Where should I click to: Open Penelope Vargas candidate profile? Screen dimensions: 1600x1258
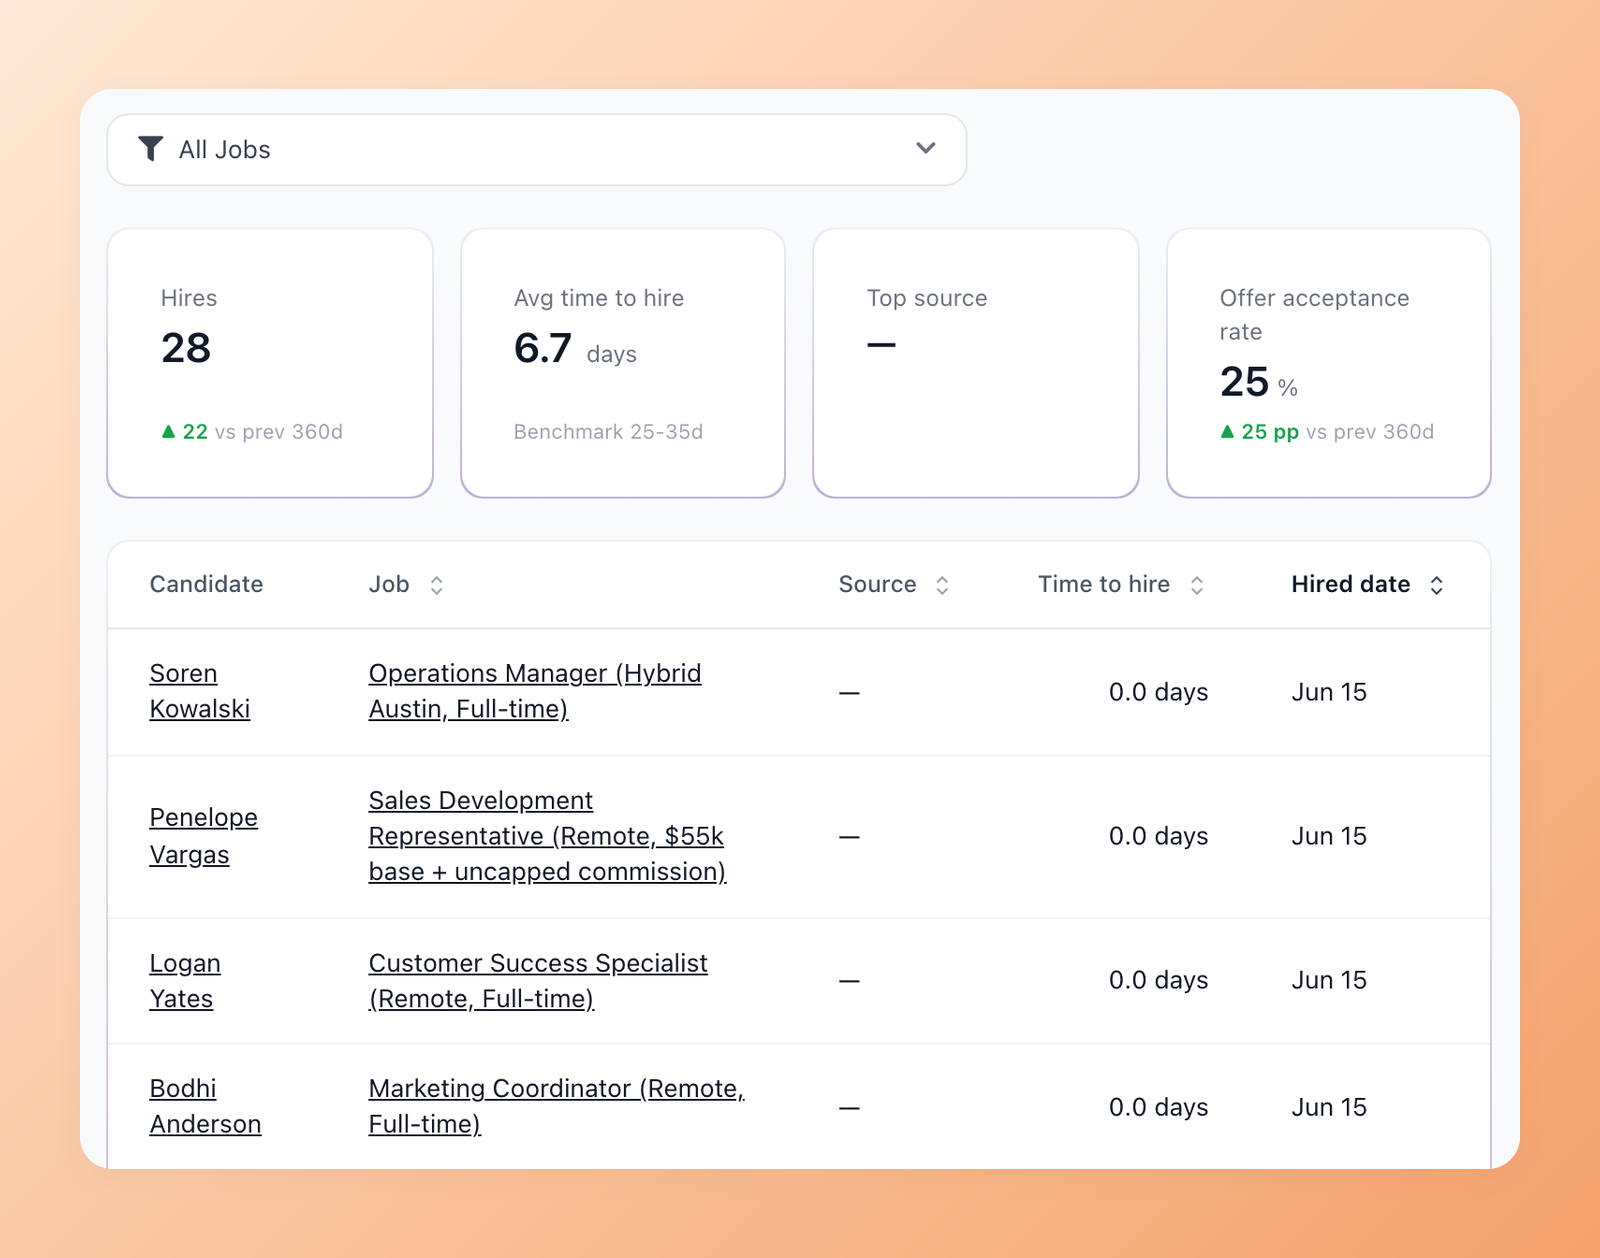tap(203, 836)
